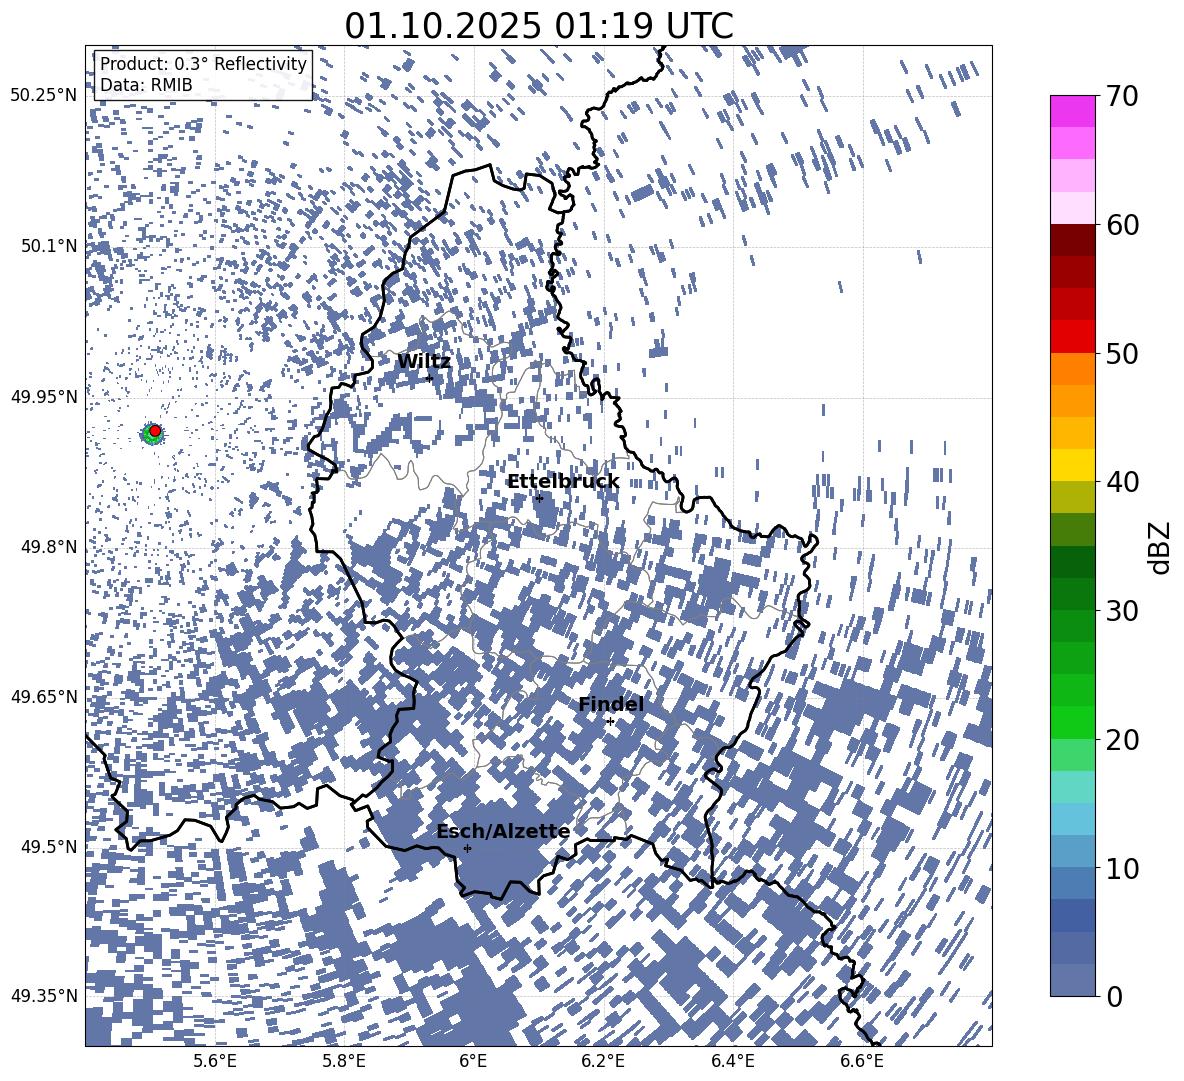Click the 10 tick label on colorbar
This screenshot has width=1184, height=1081.
click(1122, 868)
